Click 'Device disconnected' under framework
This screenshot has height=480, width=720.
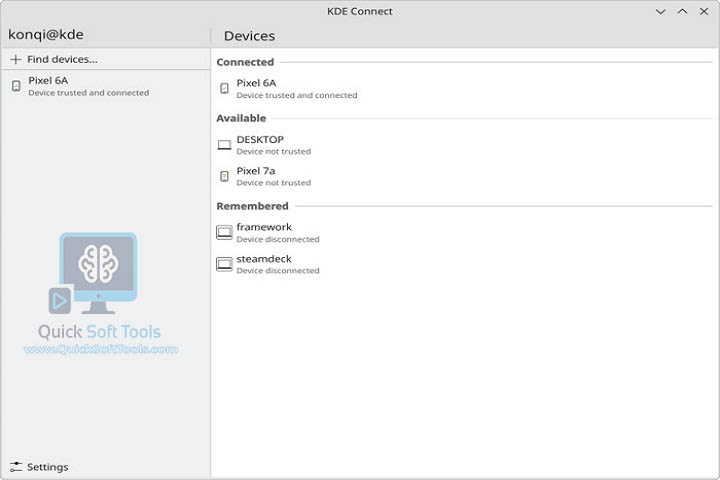click(x=278, y=239)
